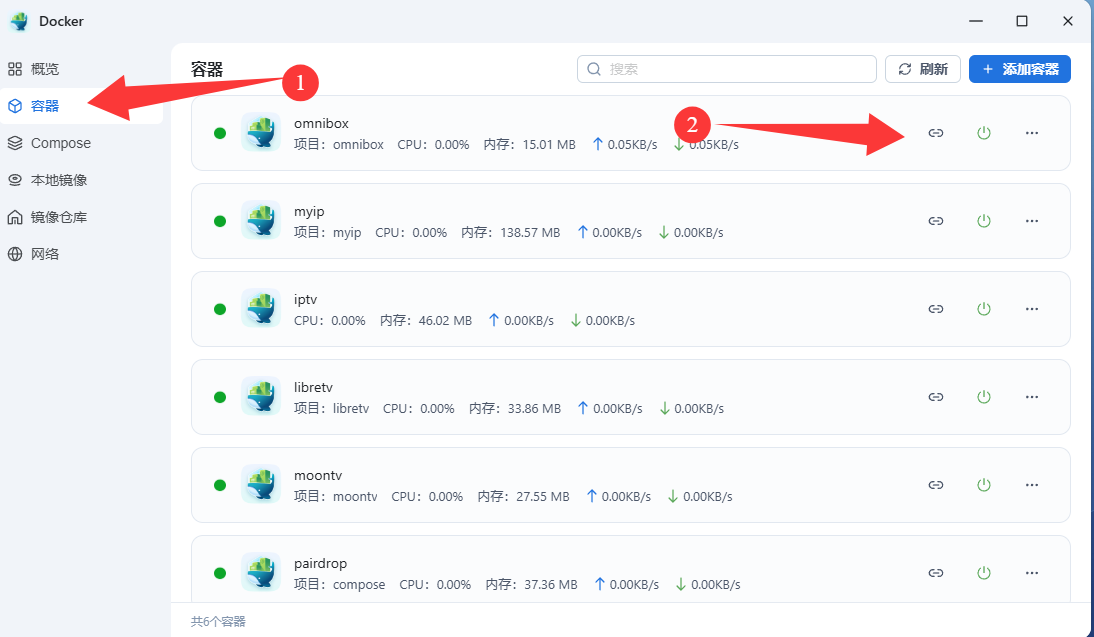Open the link icon for myip container
Viewport: 1094px width, 637px height.
(936, 220)
